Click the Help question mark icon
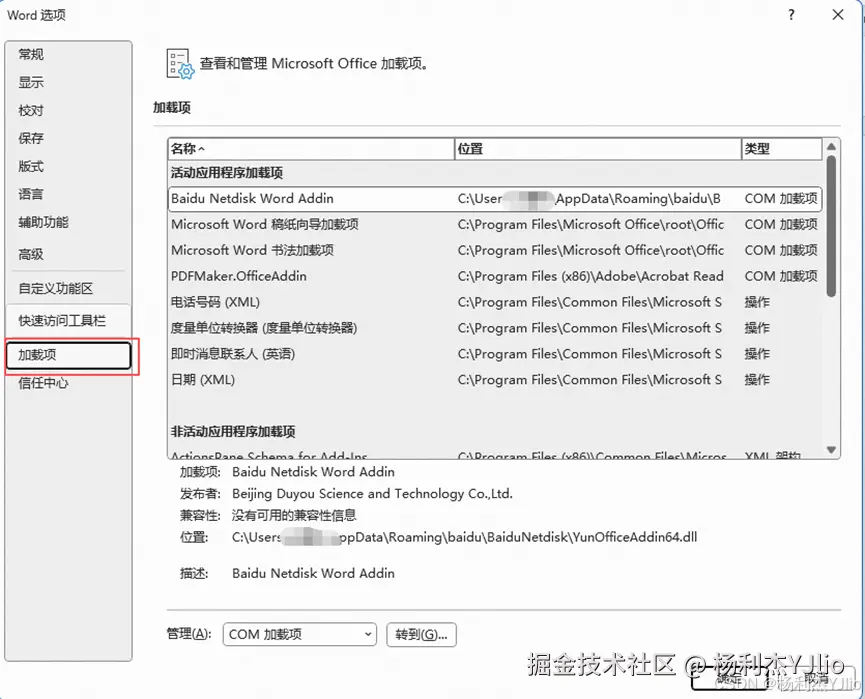Image resolution: width=865 pixels, height=699 pixels. tap(792, 15)
